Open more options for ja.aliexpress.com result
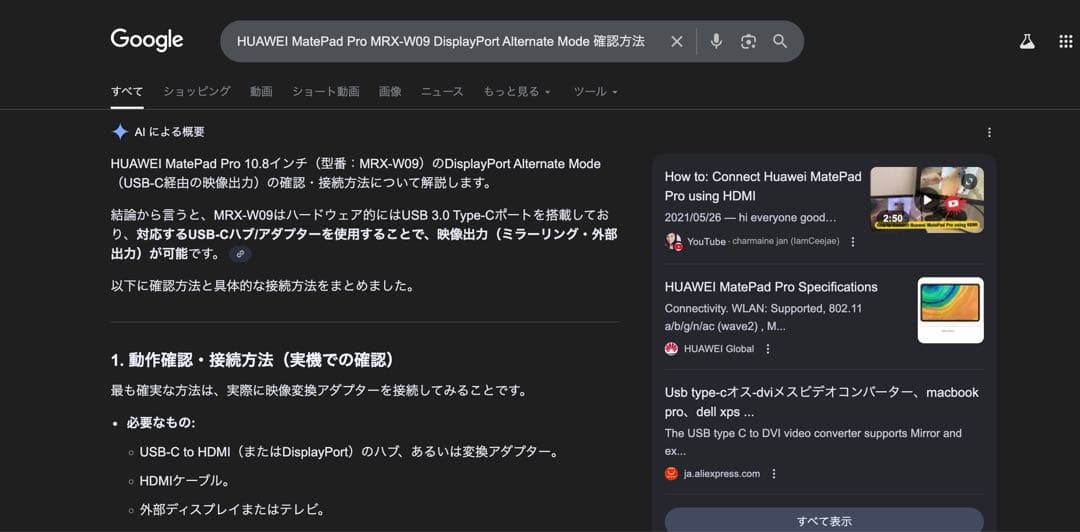 pyautogui.click(x=774, y=474)
